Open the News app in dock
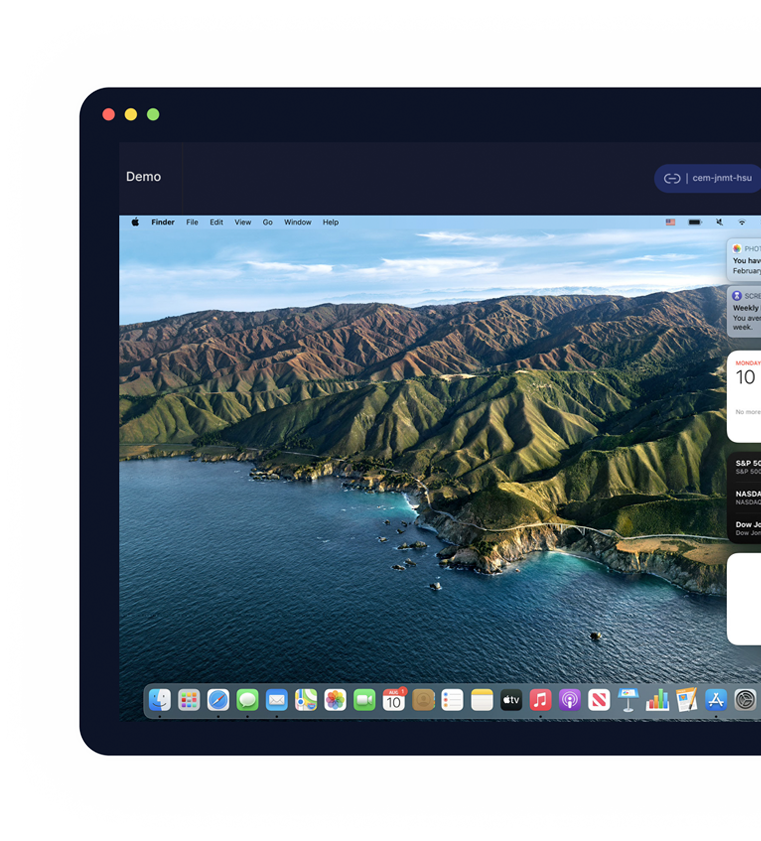Viewport: 761px width, 841px height. click(599, 700)
